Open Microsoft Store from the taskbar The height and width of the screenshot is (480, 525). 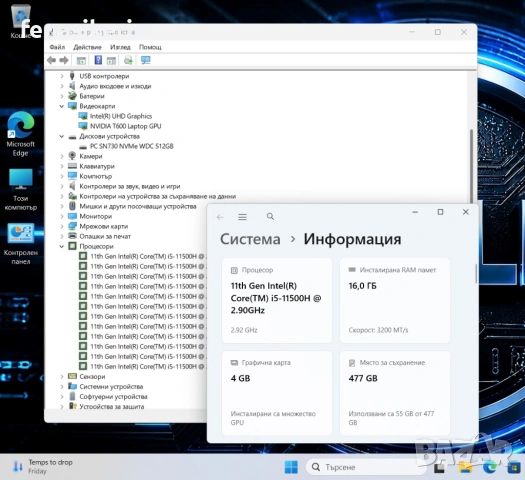point(513,467)
